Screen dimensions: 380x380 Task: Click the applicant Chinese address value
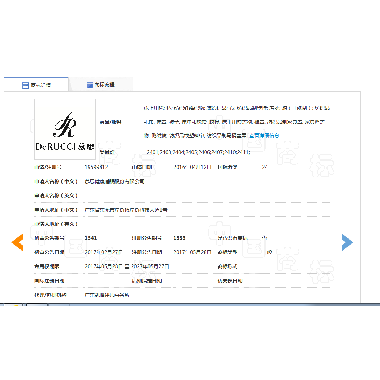126,210
